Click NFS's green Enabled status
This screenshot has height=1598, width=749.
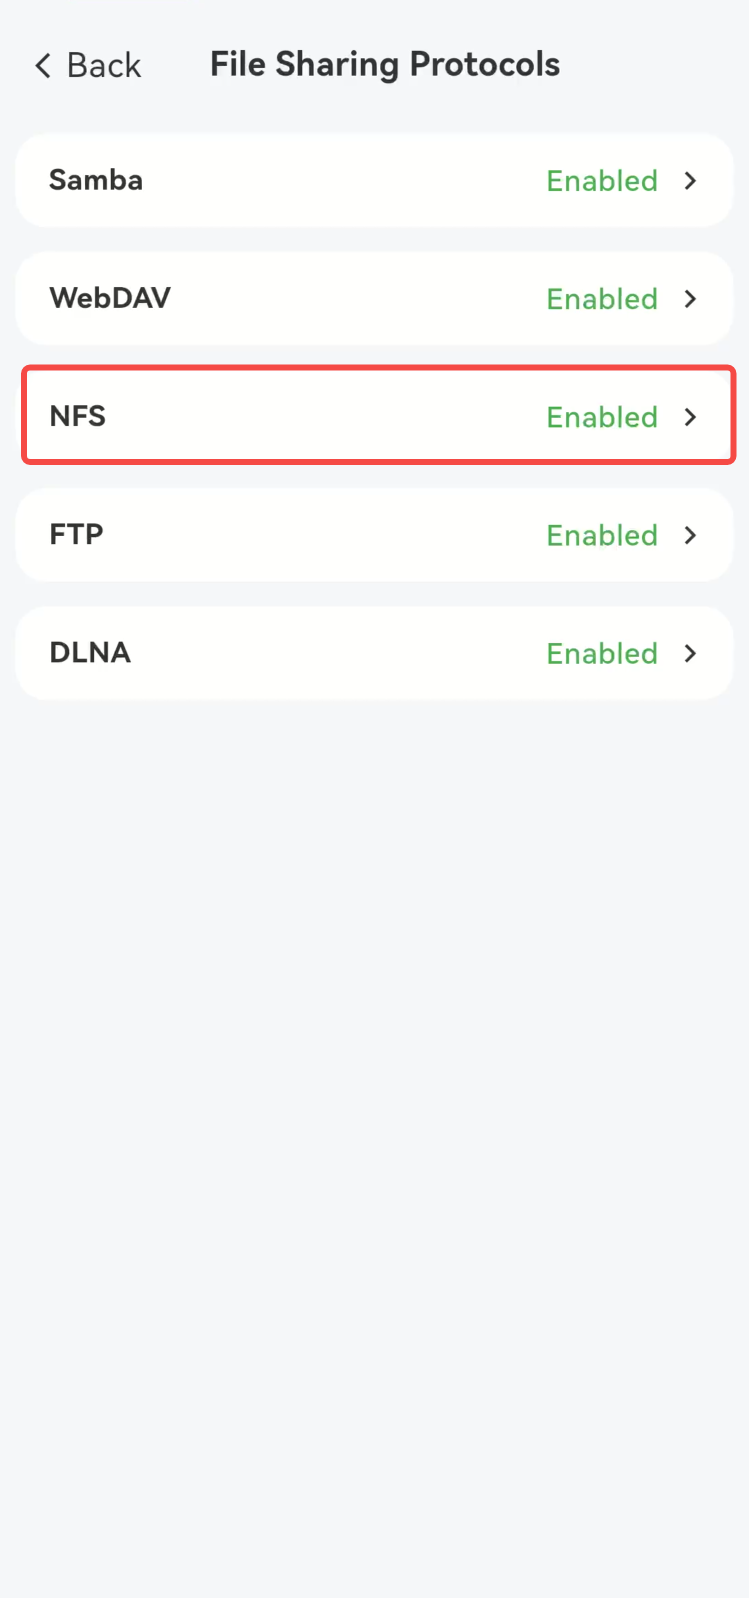pos(602,417)
